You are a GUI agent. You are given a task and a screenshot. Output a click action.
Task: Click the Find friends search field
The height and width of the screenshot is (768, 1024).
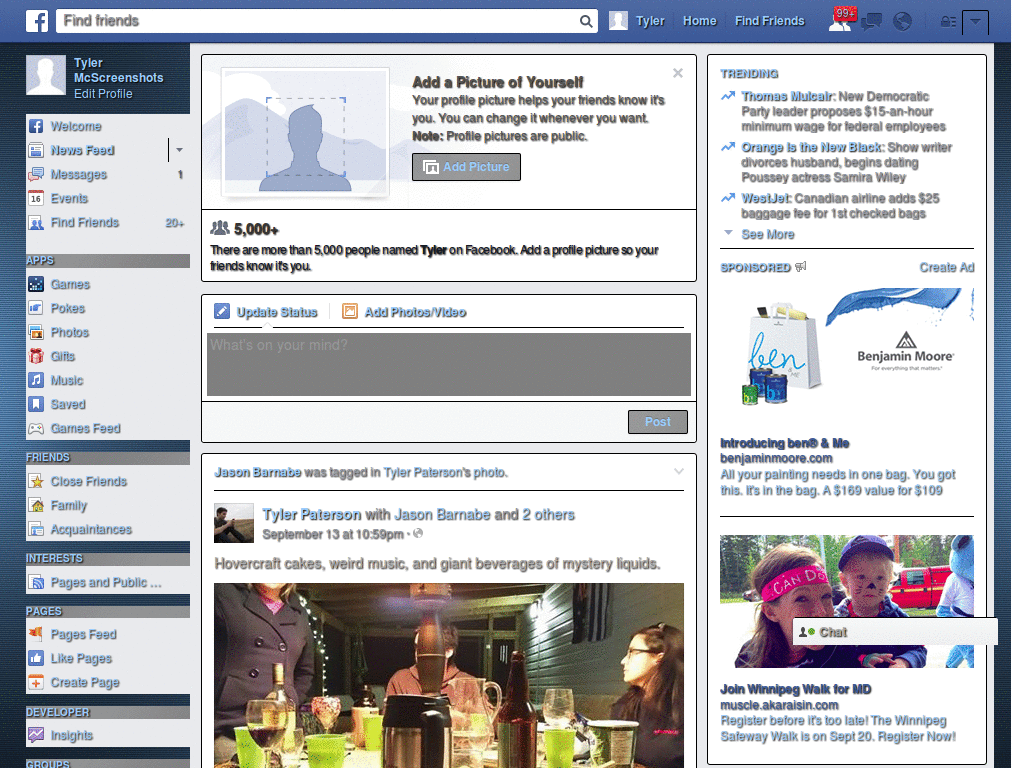319,21
